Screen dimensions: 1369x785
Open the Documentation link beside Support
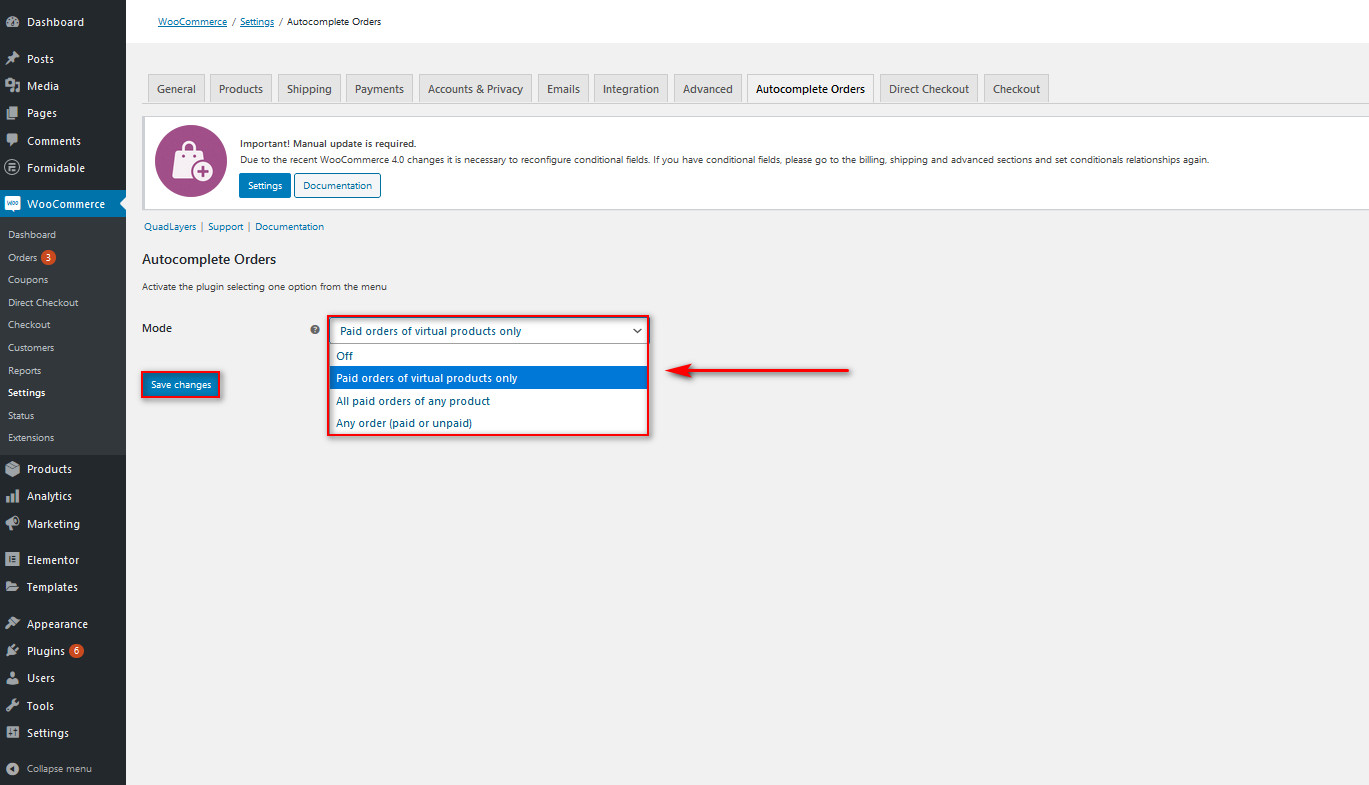290,227
